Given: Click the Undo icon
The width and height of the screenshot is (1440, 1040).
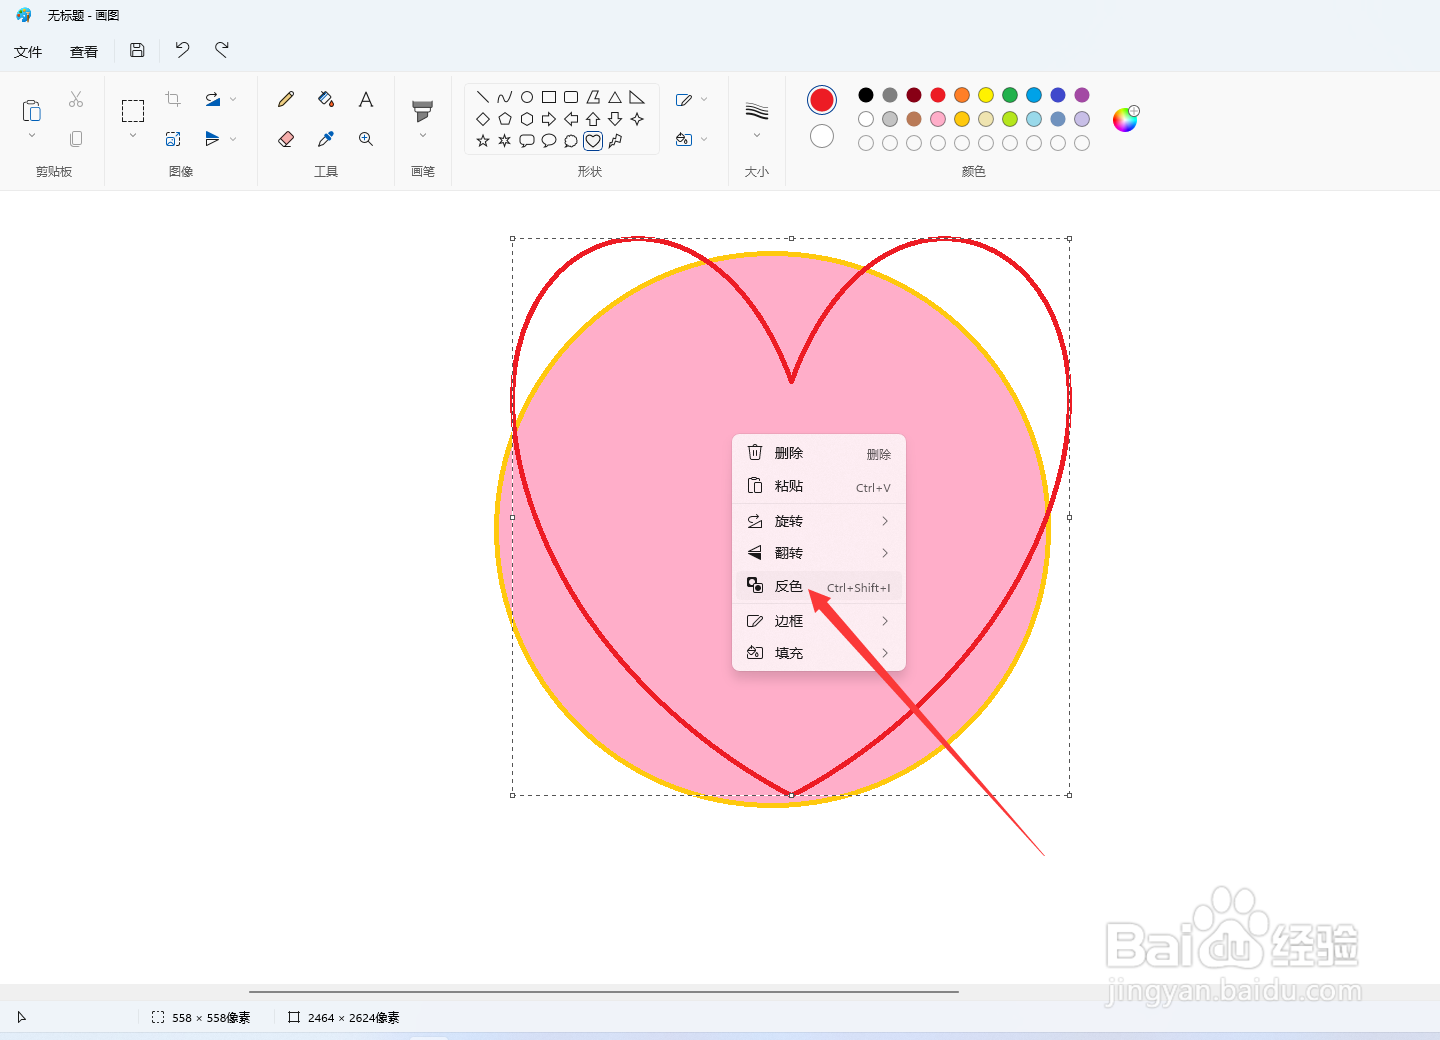Looking at the screenshot, I should pos(181,50).
